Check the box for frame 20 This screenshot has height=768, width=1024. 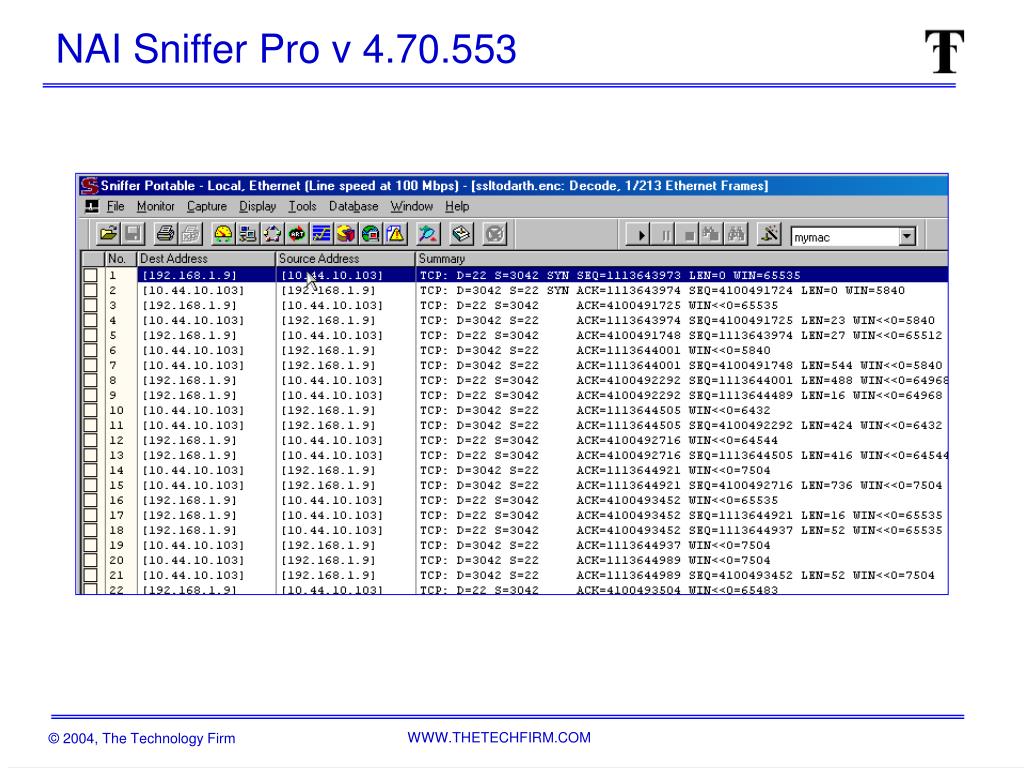click(x=91, y=560)
